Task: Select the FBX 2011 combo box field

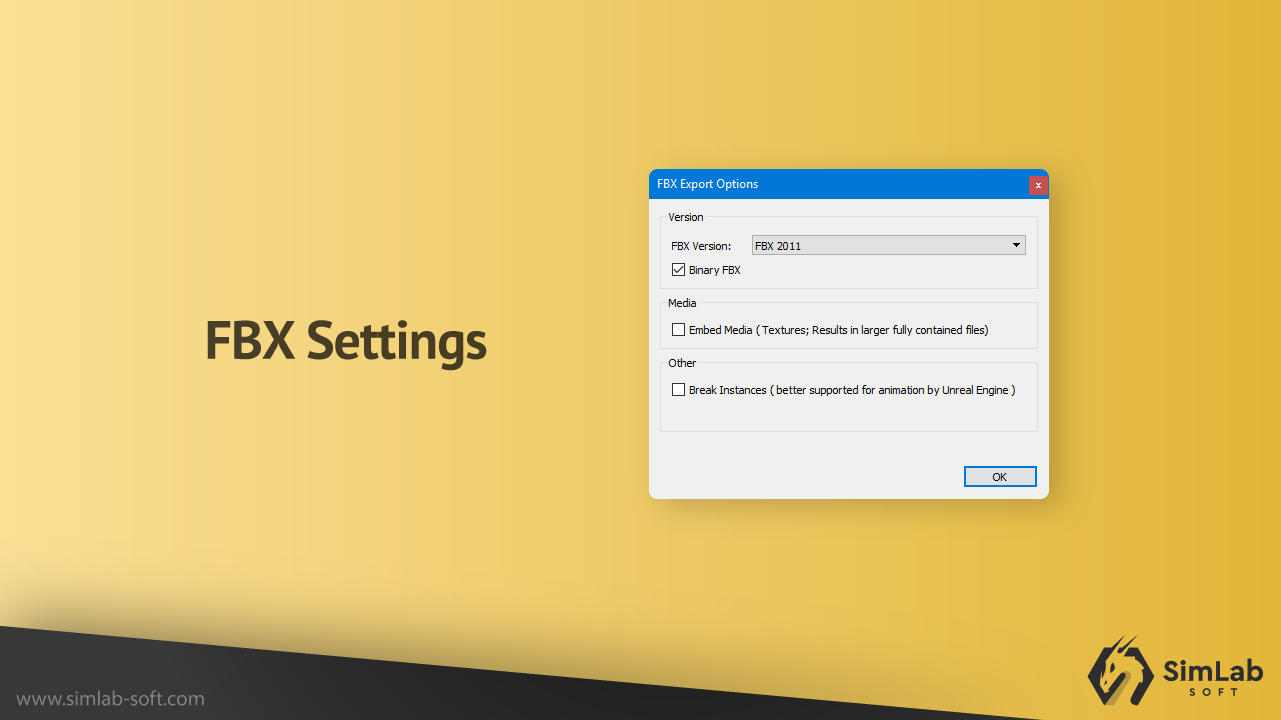Action: [x=878, y=245]
